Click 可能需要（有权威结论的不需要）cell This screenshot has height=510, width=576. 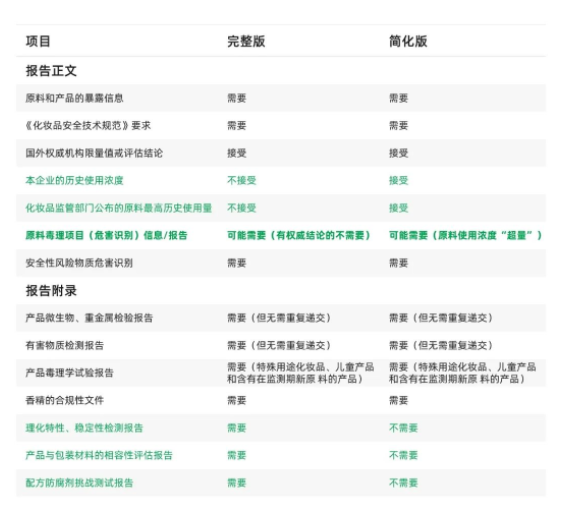tap(299, 235)
